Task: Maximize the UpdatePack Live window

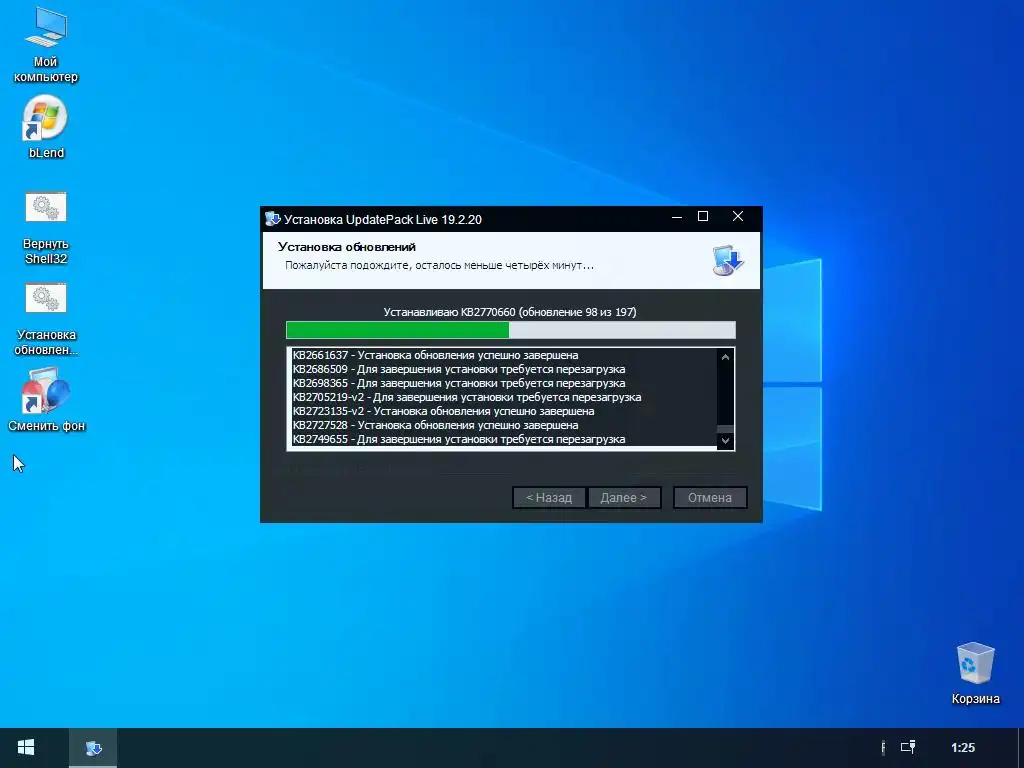Action: (x=703, y=217)
